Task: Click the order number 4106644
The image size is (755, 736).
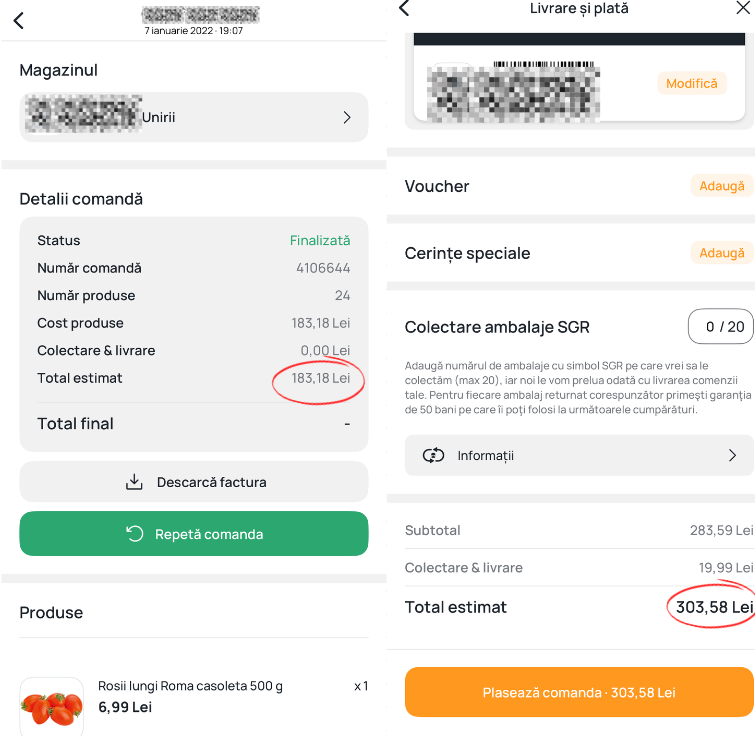Action: tap(323, 268)
